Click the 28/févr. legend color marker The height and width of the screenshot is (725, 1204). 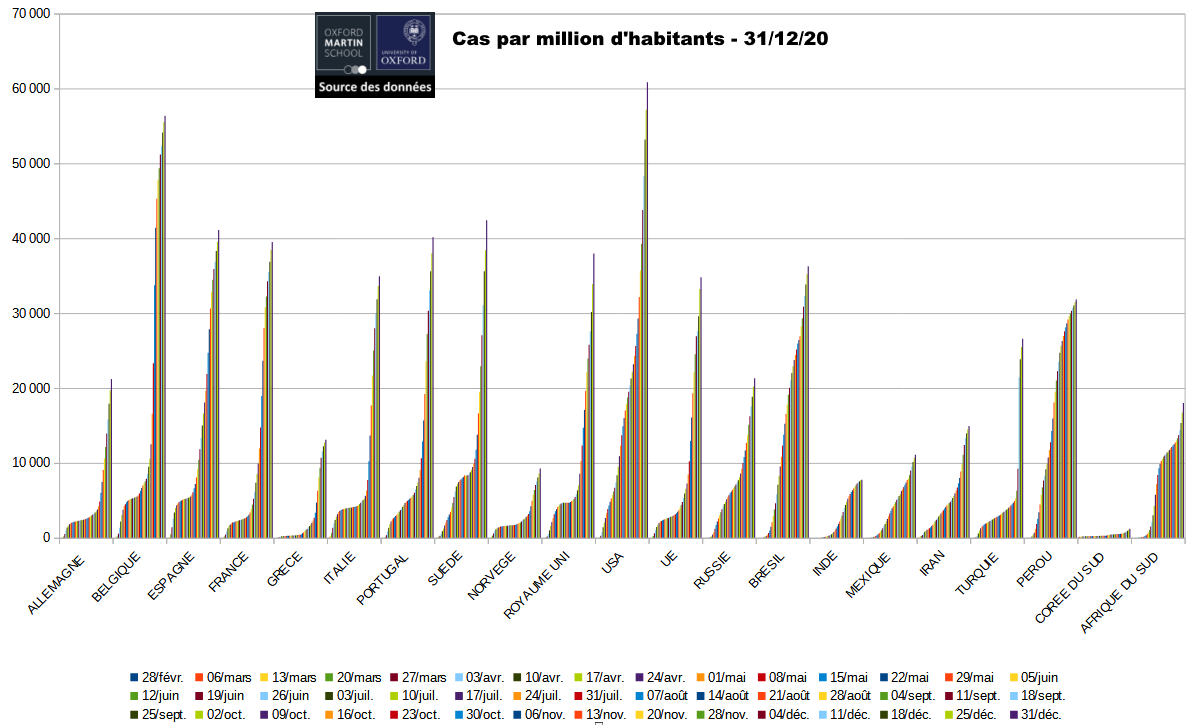(134, 677)
